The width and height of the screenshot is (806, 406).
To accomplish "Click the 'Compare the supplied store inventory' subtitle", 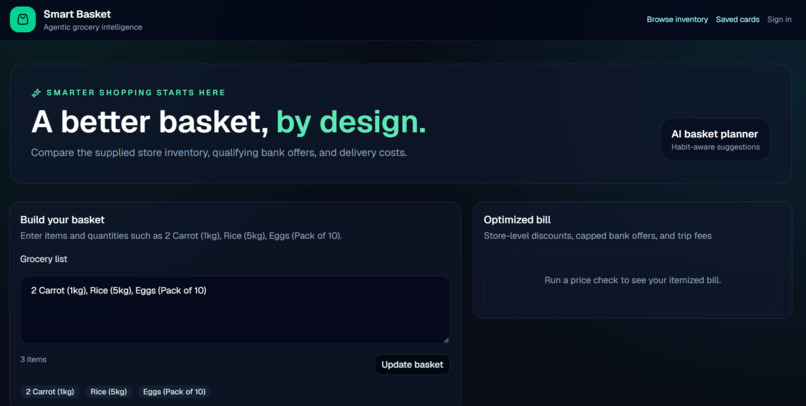I will (x=219, y=153).
